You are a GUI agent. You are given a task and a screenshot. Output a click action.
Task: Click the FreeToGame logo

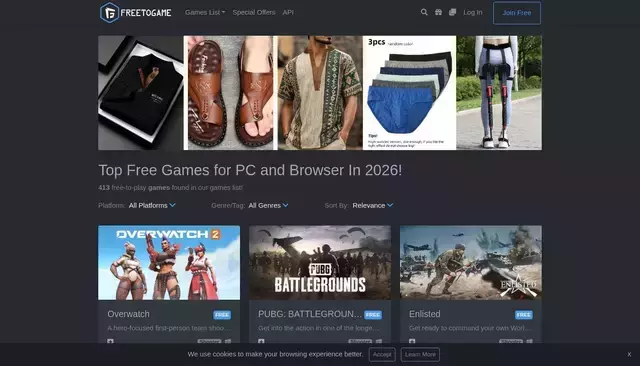pyautogui.click(x=136, y=13)
